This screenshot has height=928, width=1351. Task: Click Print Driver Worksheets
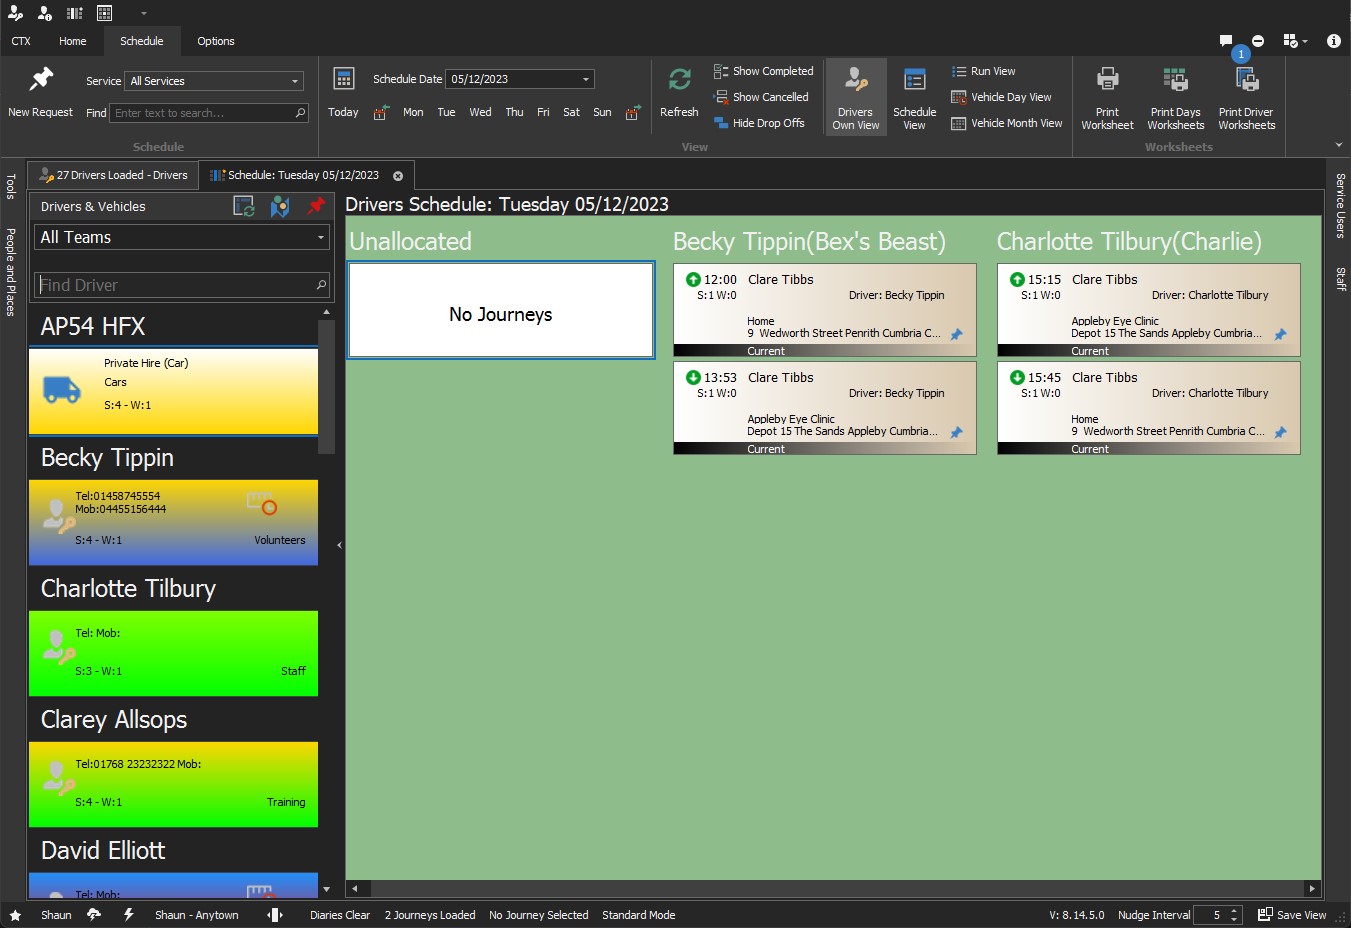(1246, 97)
